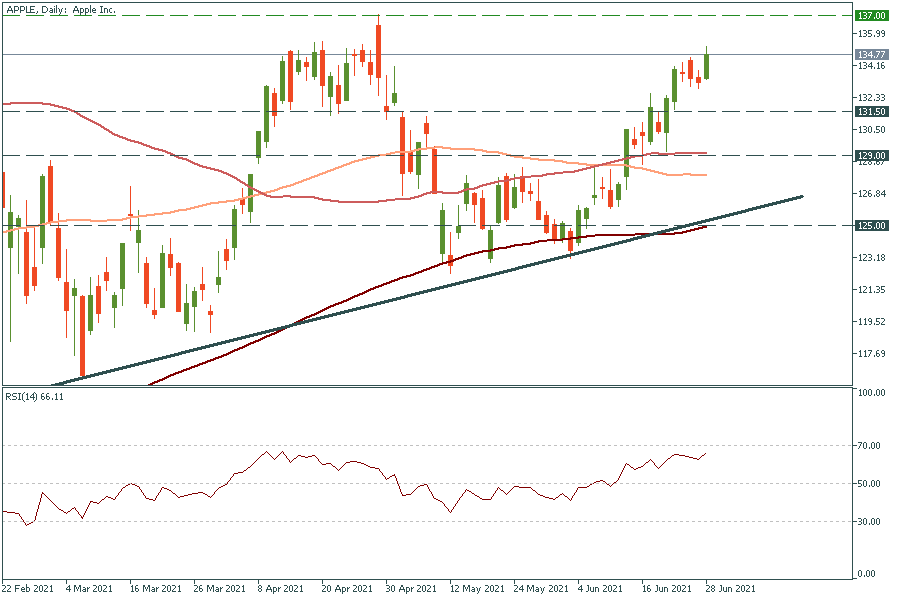Screen dimensions: 900x600
Task: Click the 130.50 price axis value
Action: (872, 130)
